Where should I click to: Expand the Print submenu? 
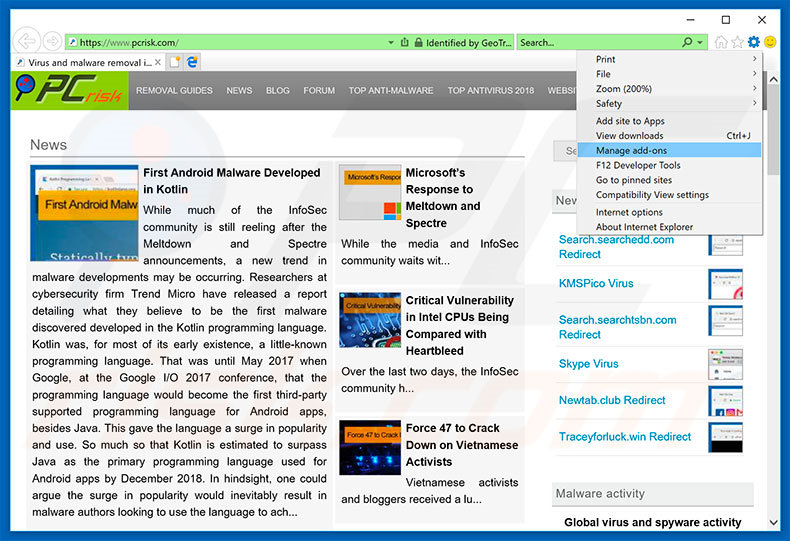point(670,59)
